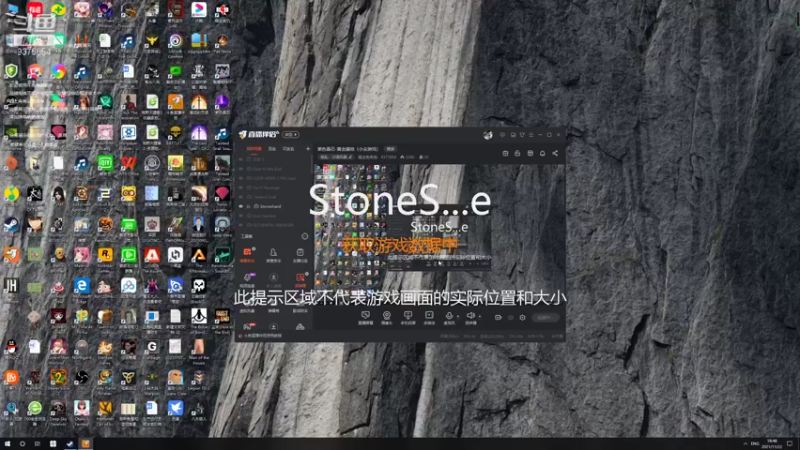Add a screen capture source from the bottom toolbar
800x450 pixels.
365,317
